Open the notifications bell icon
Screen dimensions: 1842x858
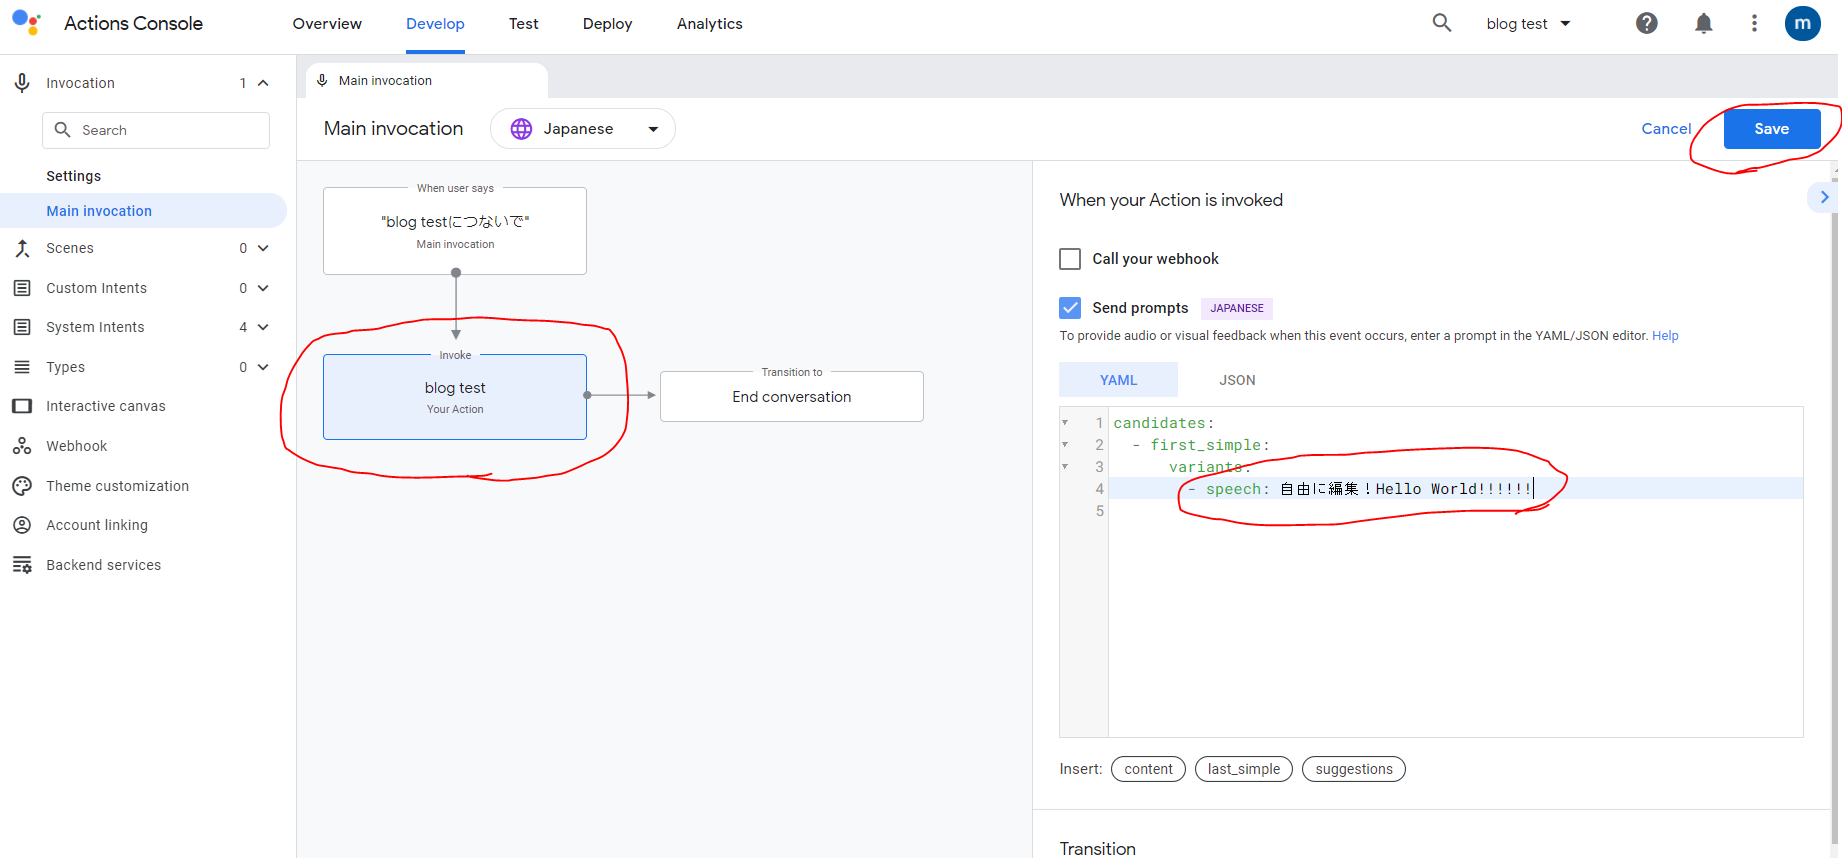[x=1703, y=23]
